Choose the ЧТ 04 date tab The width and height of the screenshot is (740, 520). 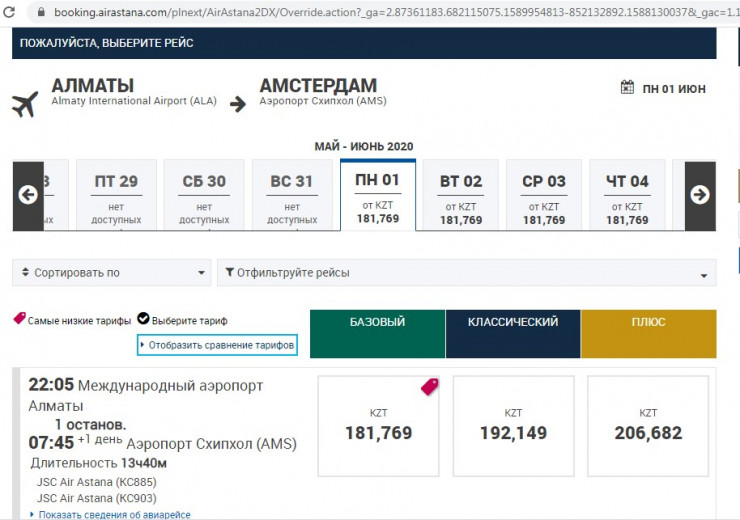tap(627, 196)
